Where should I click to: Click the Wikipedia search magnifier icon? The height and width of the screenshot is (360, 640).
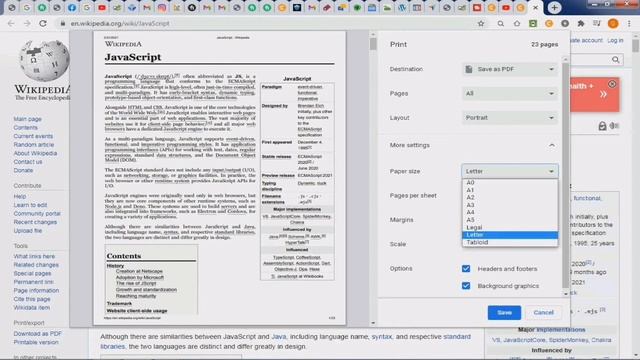tap(616, 60)
